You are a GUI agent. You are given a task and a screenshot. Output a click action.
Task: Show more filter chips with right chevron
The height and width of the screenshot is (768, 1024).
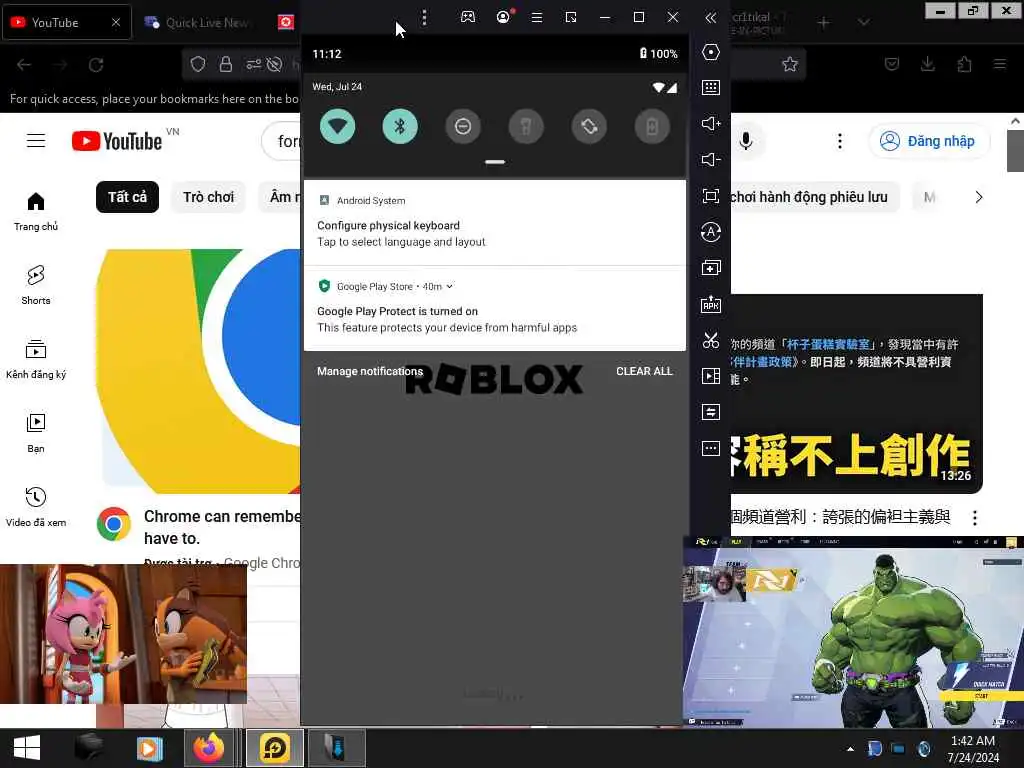[x=978, y=197]
